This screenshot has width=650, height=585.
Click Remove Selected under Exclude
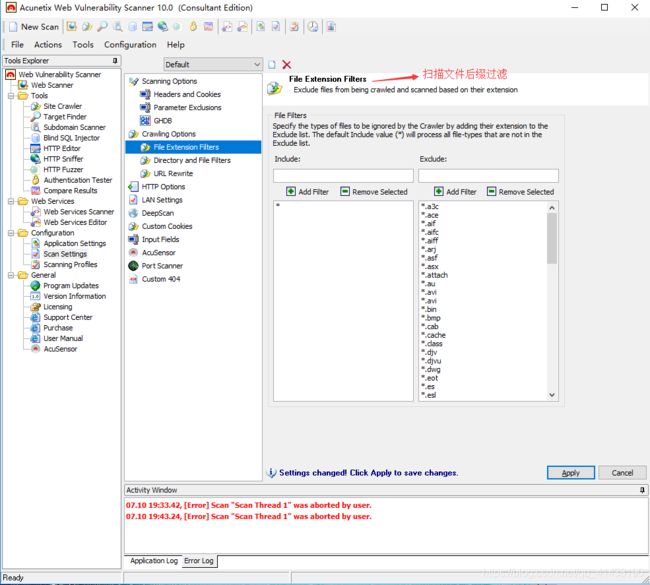(x=521, y=192)
